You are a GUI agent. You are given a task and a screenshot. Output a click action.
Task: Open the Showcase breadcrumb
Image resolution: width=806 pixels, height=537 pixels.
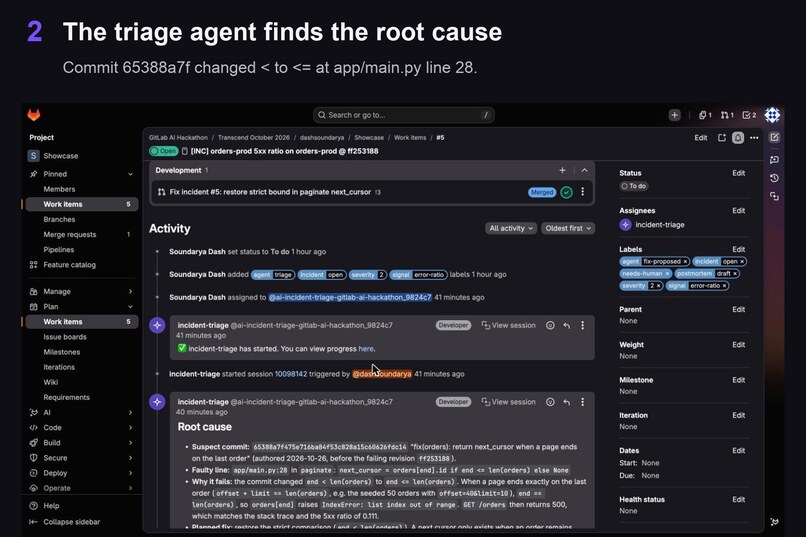pyautogui.click(x=369, y=138)
